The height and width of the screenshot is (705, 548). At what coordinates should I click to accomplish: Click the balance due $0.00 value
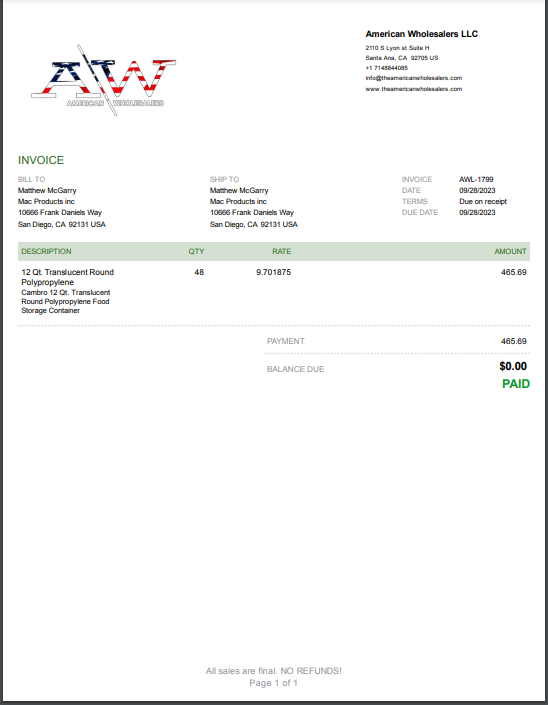tap(513, 366)
